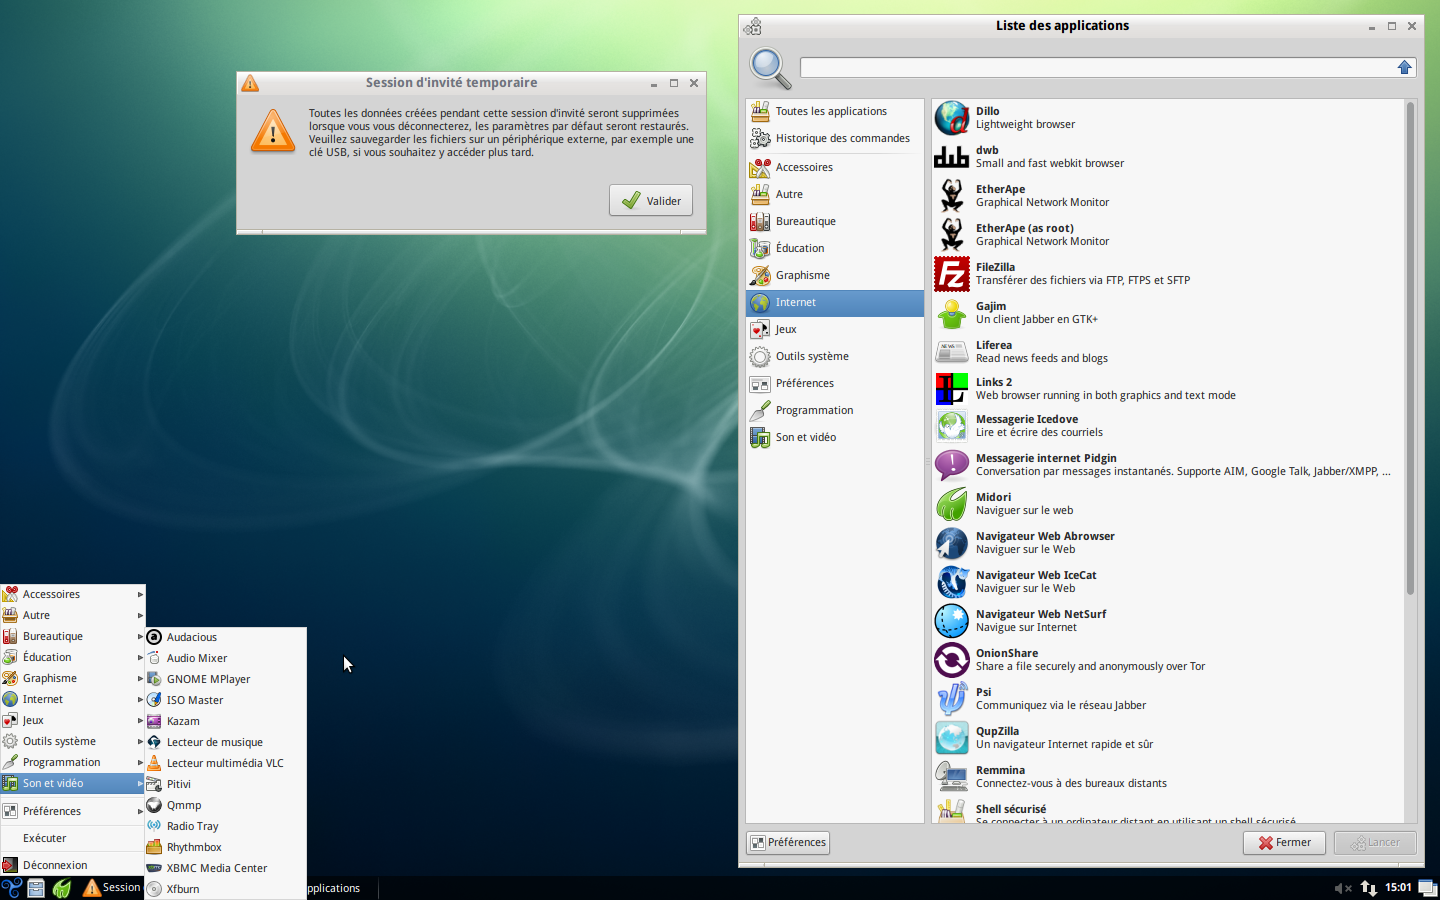Viewport: 1440px width, 900px height.
Task: Click the QupZilla browser icon
Action: 951,738
